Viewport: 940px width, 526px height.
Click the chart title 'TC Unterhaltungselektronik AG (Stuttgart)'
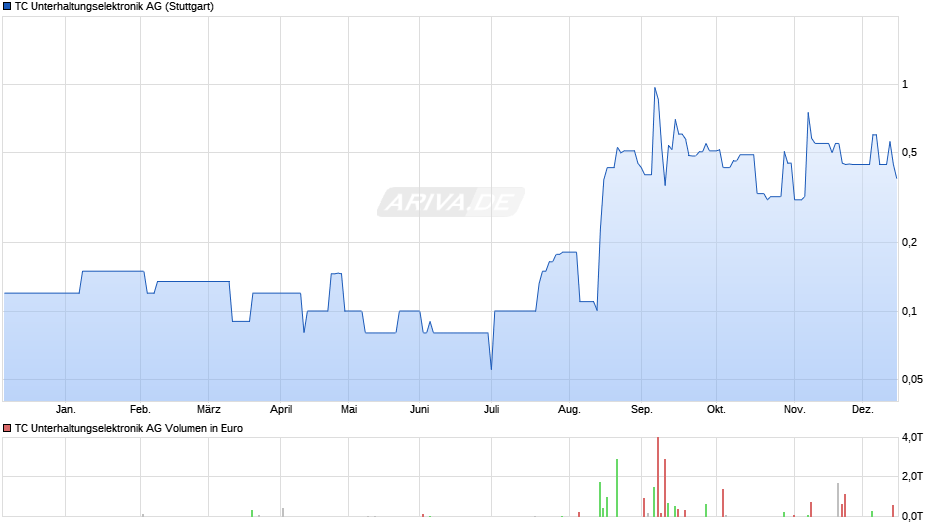(114, 7)
